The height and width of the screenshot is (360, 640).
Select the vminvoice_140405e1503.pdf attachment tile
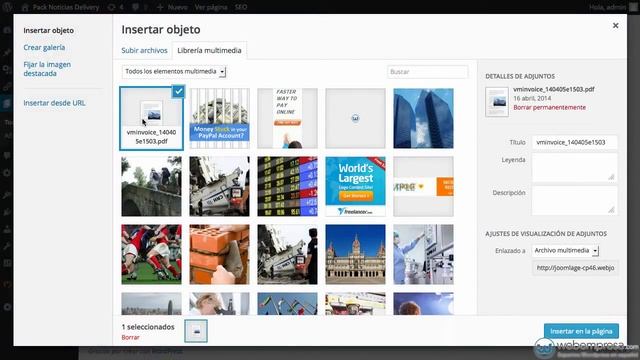click(151, 118)
